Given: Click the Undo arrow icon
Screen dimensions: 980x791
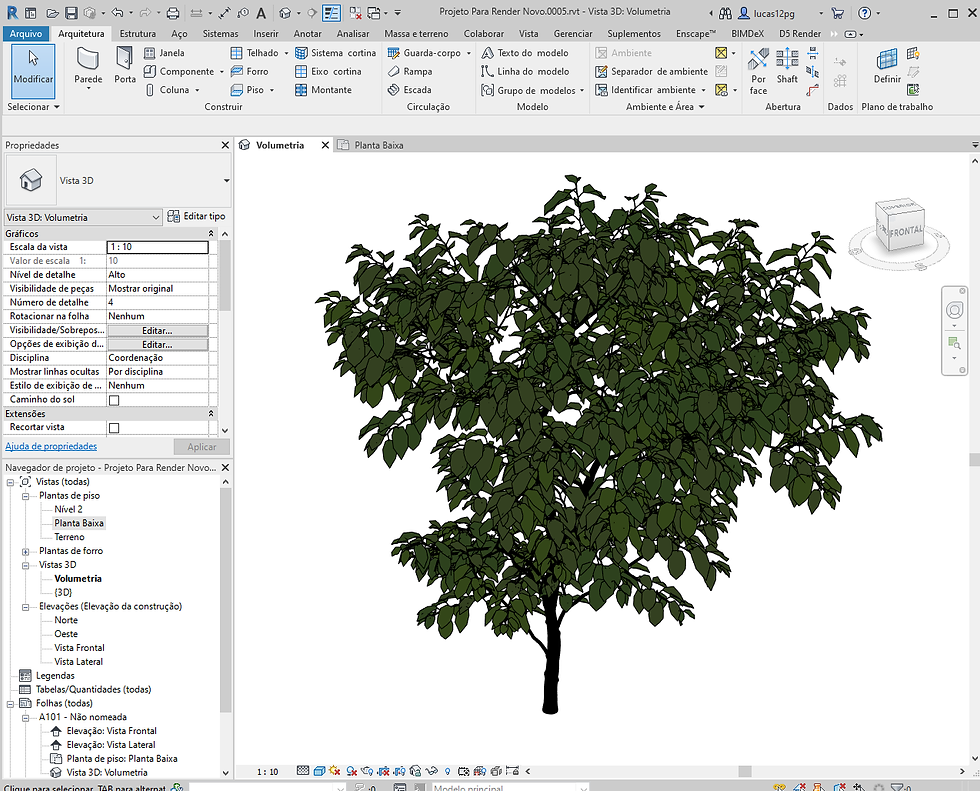Looking at the screenshot, I should pyautogui.click(x=118, y=12).
